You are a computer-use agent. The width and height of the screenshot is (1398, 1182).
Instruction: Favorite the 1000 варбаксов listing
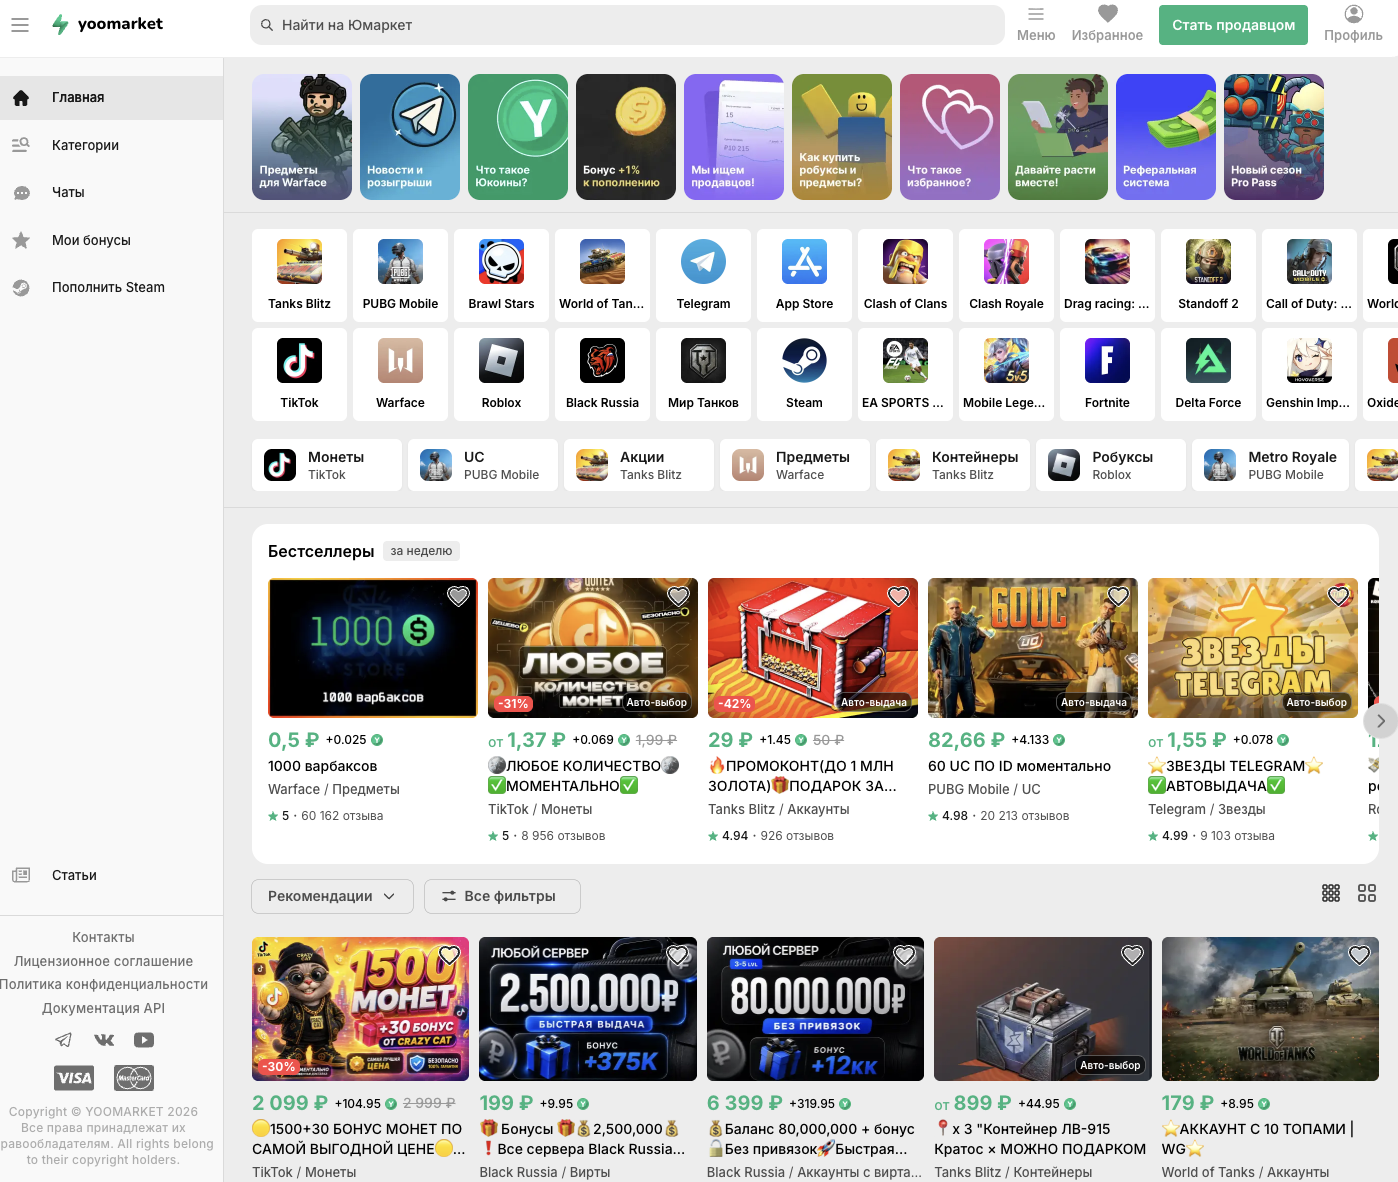[458, 596]
